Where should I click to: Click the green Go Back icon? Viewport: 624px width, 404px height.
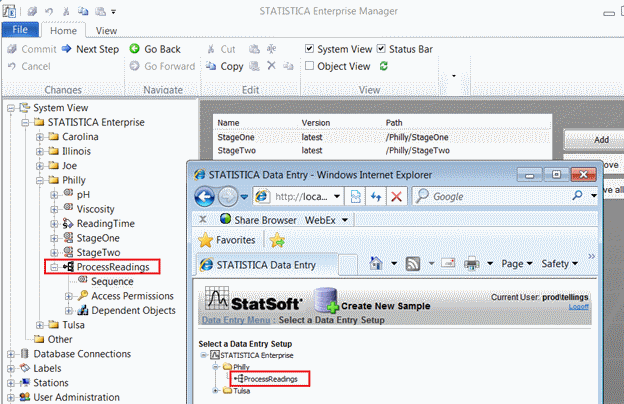click(x=135, y=49)
